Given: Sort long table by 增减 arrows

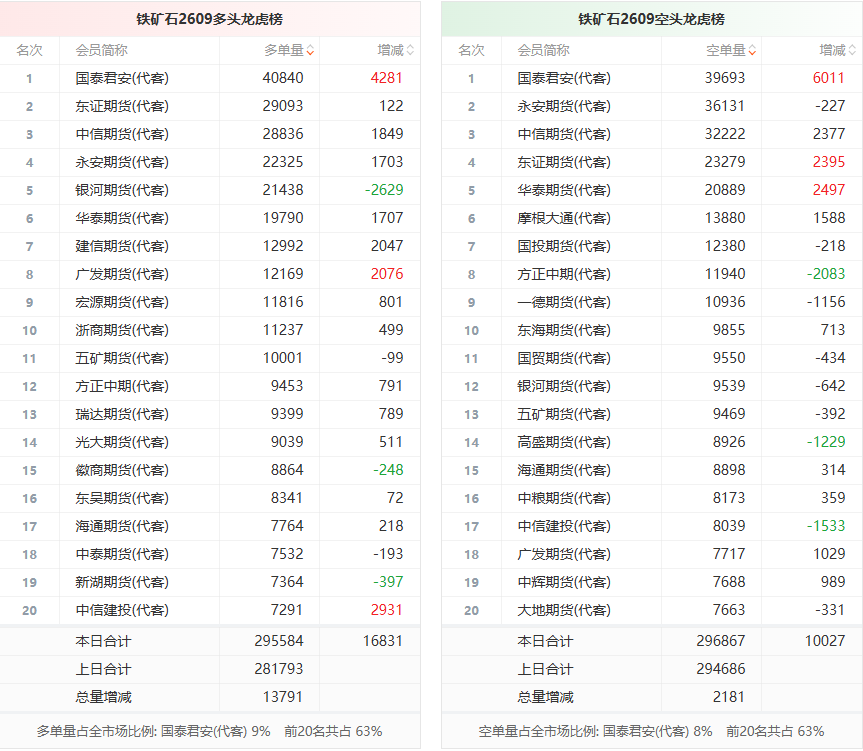Looking at the screenshot, I should (410, 51).
